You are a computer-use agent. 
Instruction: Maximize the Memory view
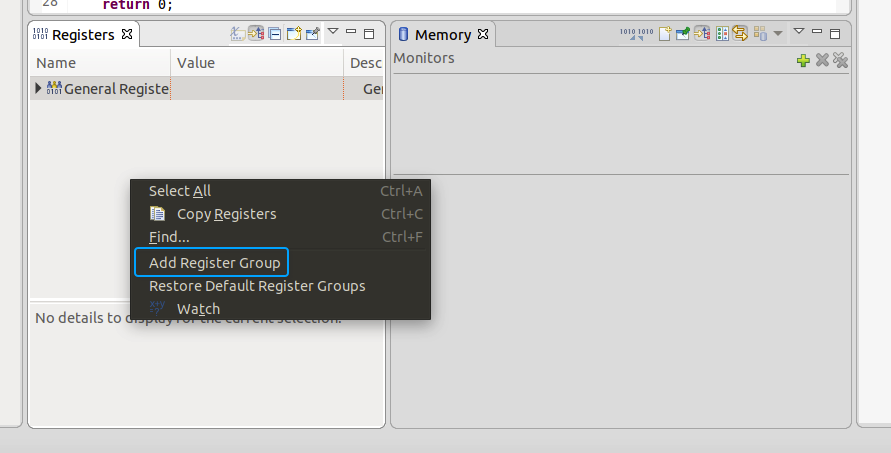(835, 34)
